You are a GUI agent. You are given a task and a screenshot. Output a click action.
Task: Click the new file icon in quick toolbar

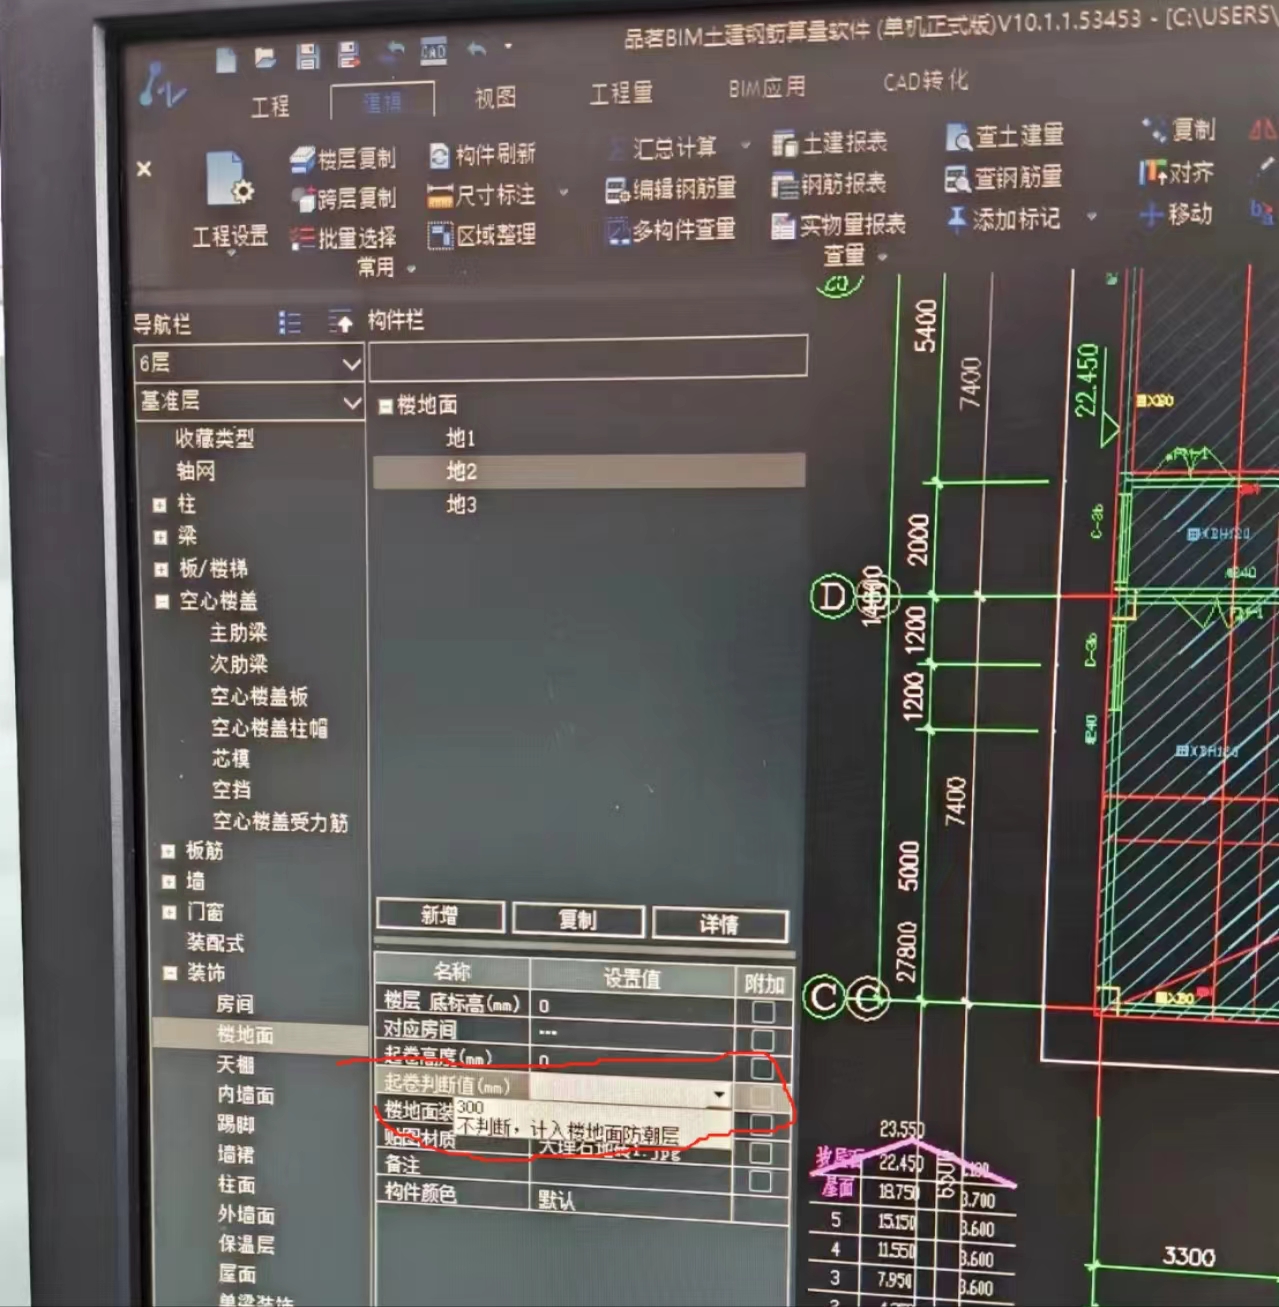tap(226, 60)
